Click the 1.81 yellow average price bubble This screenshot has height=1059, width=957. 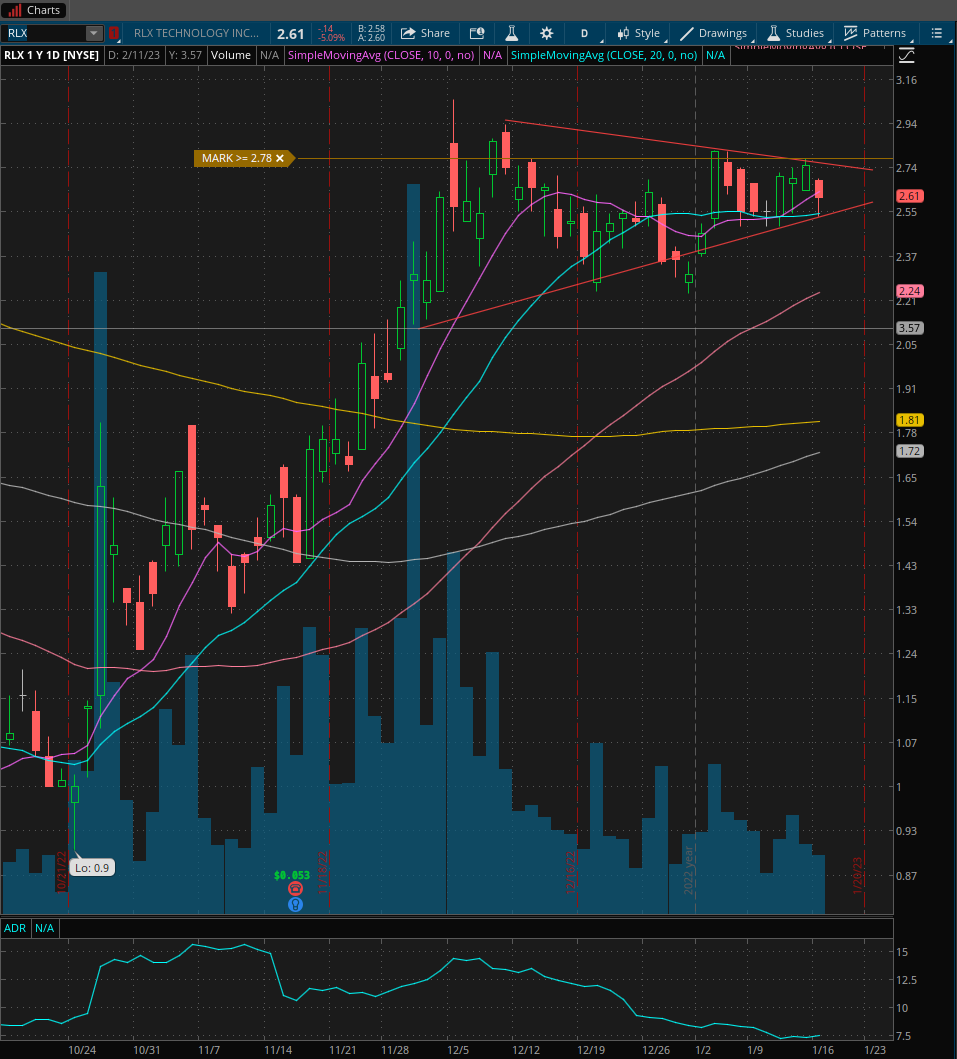click(909, 420)
